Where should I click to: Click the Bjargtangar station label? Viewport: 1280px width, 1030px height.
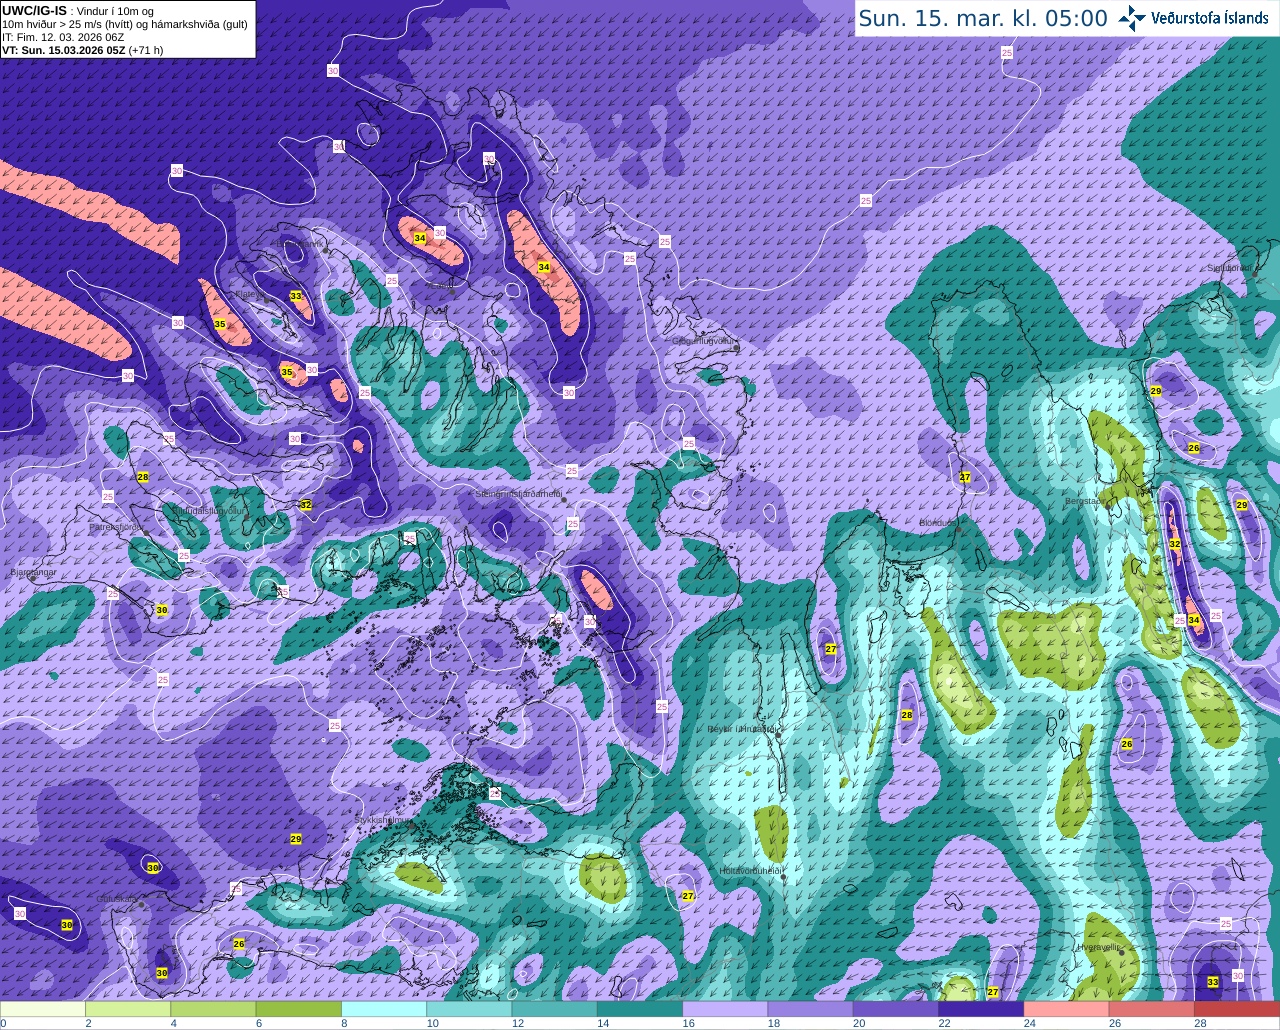click(x=32, y=572)
